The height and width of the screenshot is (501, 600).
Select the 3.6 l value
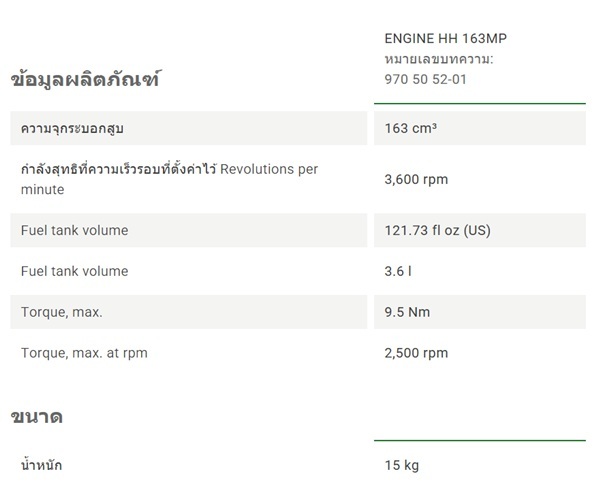(396, 271)
